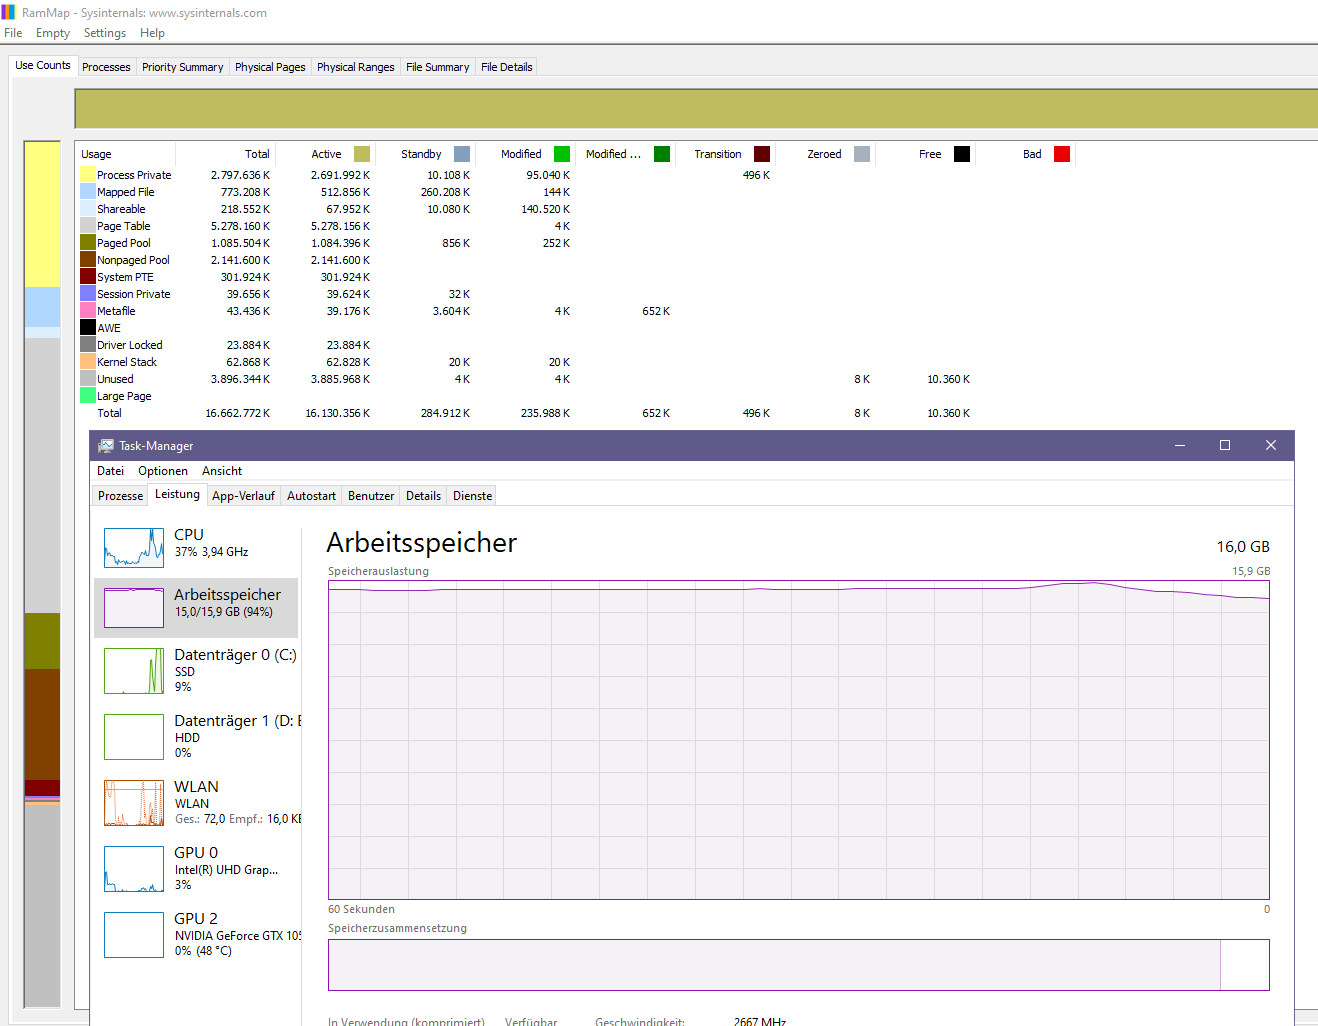Click the Large Page green swatch

pos(88,396)
